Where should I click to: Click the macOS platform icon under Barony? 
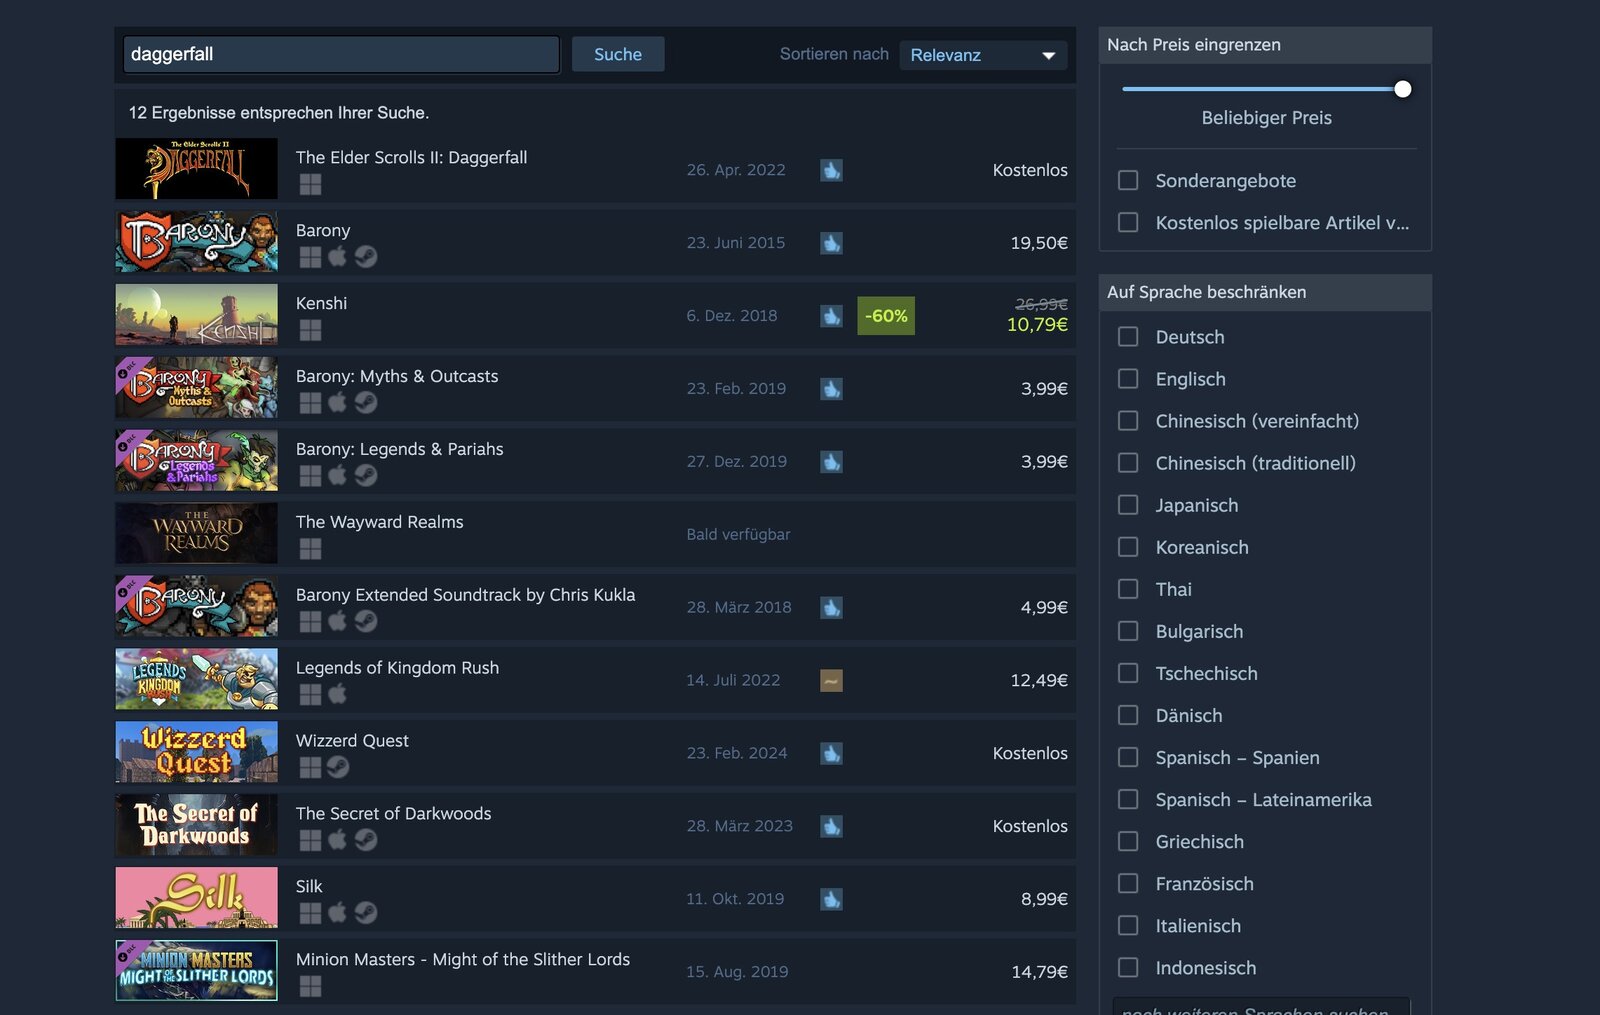(338, 257)
